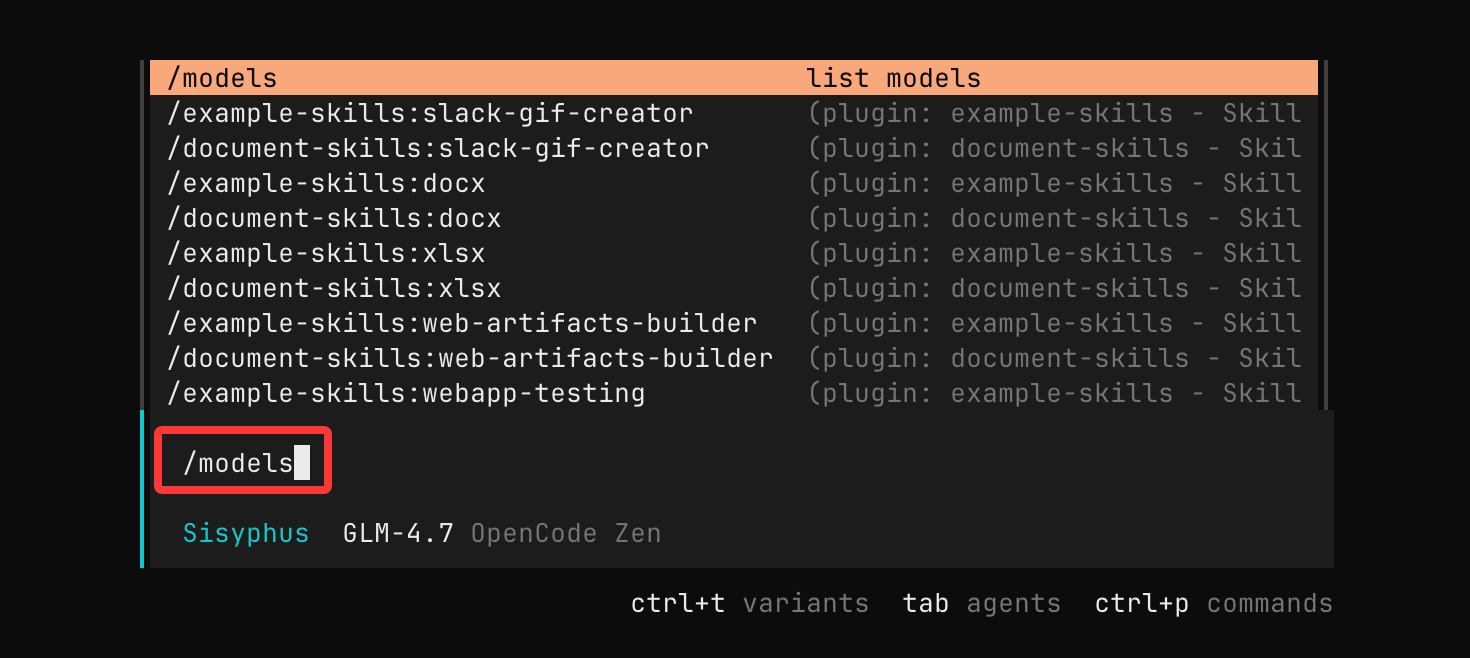Screen dimensions: 1470x658
Task: Choose /example-skills:slack-gif-creator from the list
Action: click(430, 113)
